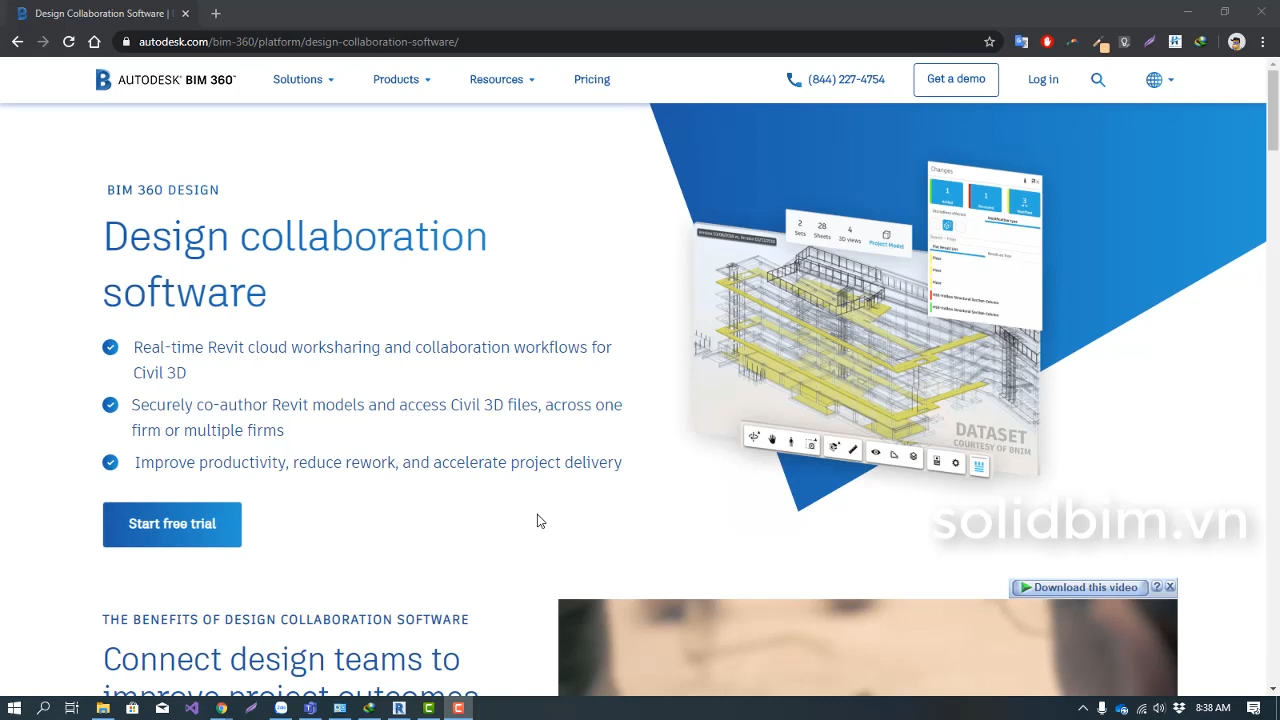
Task: Click the purple feather extension in toolbar
Action: coord(1149,42)
